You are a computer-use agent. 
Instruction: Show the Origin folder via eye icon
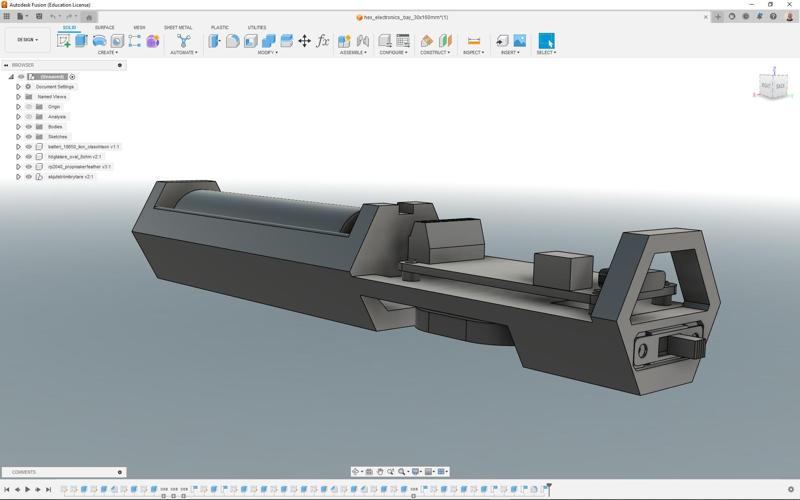pos(29,107)
